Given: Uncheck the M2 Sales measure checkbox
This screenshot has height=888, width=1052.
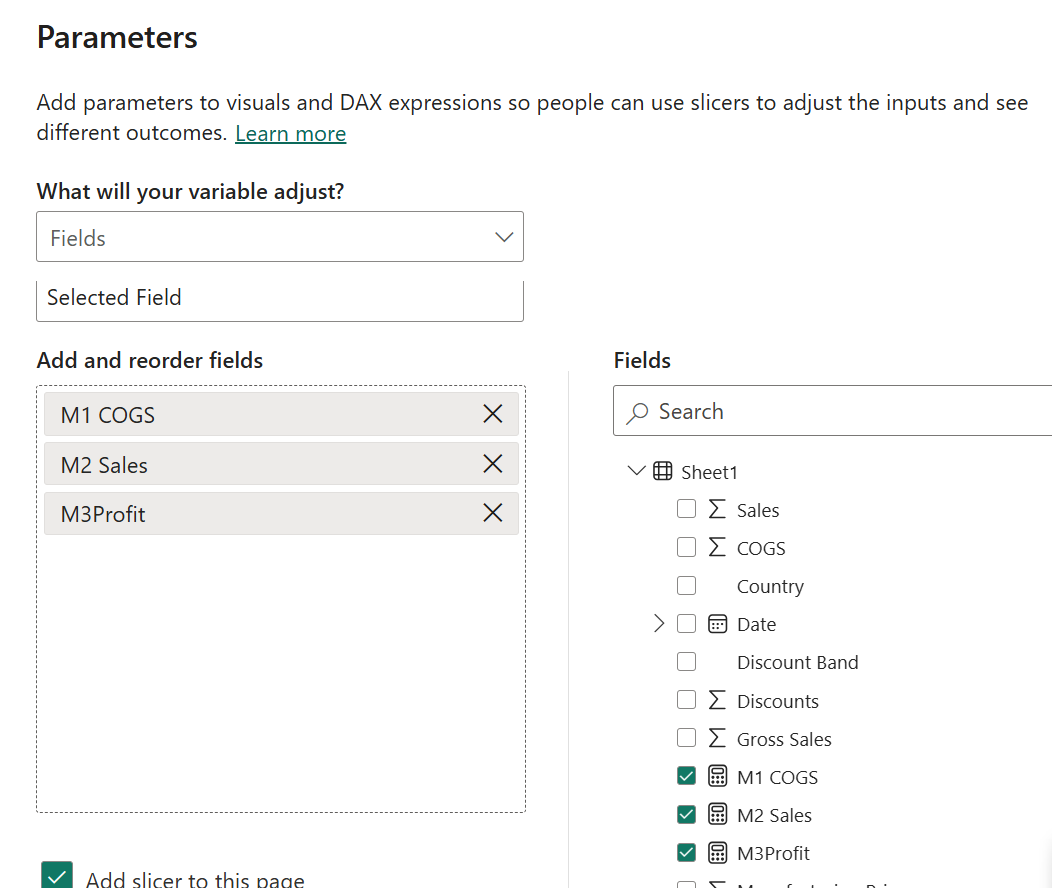Looking at the screenshot, I should [x=686, y=815].
